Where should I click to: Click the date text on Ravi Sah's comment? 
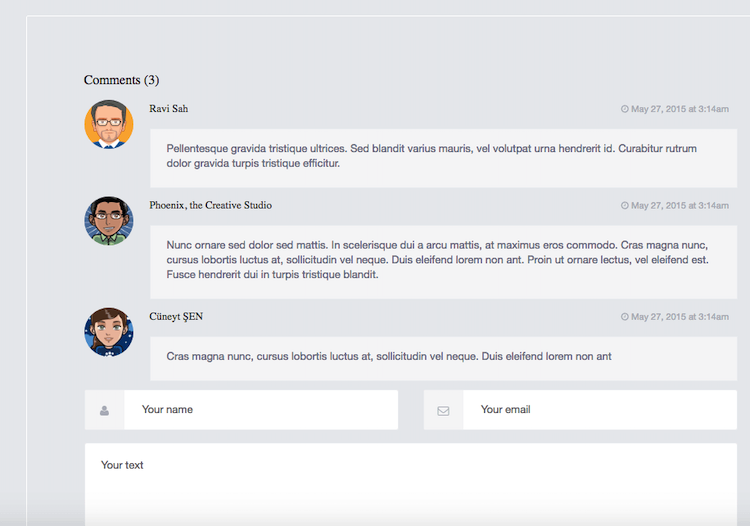tap(679, 109)
